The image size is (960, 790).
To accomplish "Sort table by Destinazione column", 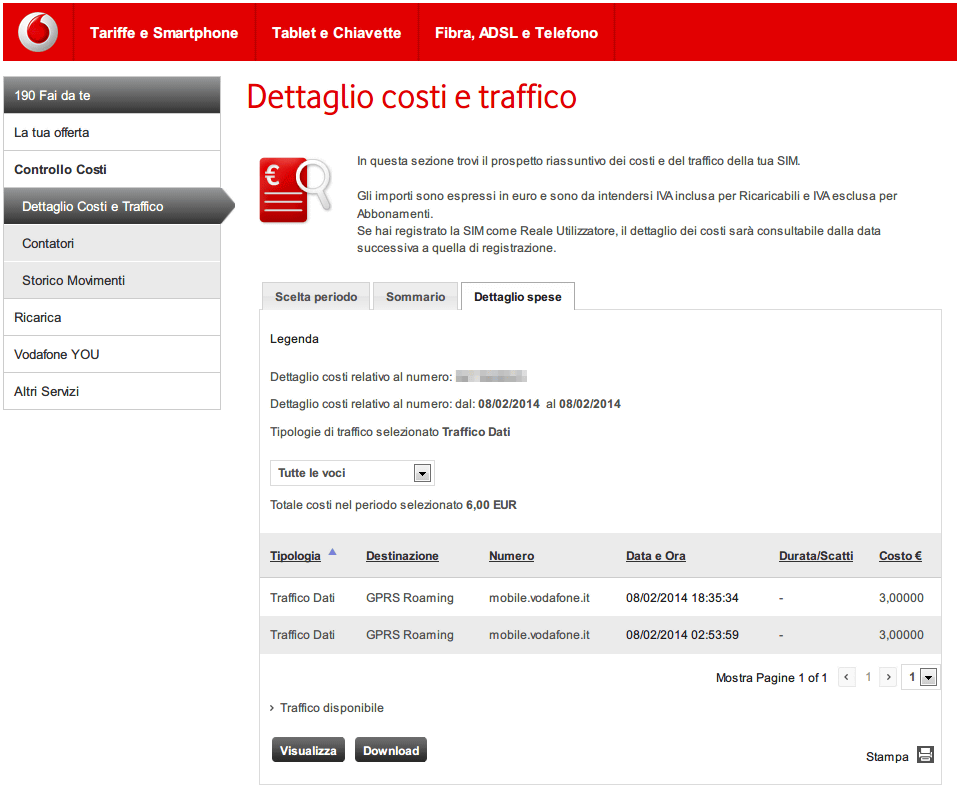I will point(402,556).
